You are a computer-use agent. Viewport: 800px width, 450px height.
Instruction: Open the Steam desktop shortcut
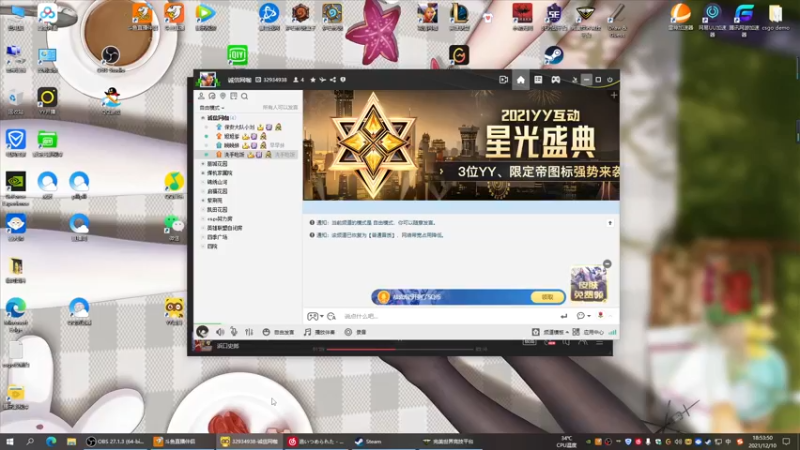(554, 55)
